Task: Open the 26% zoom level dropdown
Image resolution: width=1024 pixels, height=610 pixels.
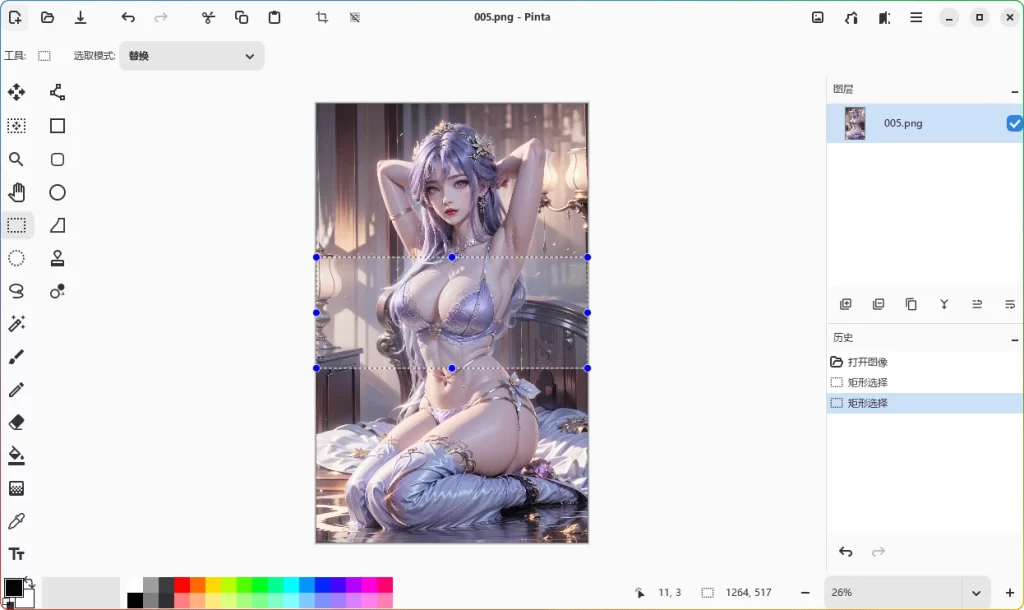Action: 908,592
